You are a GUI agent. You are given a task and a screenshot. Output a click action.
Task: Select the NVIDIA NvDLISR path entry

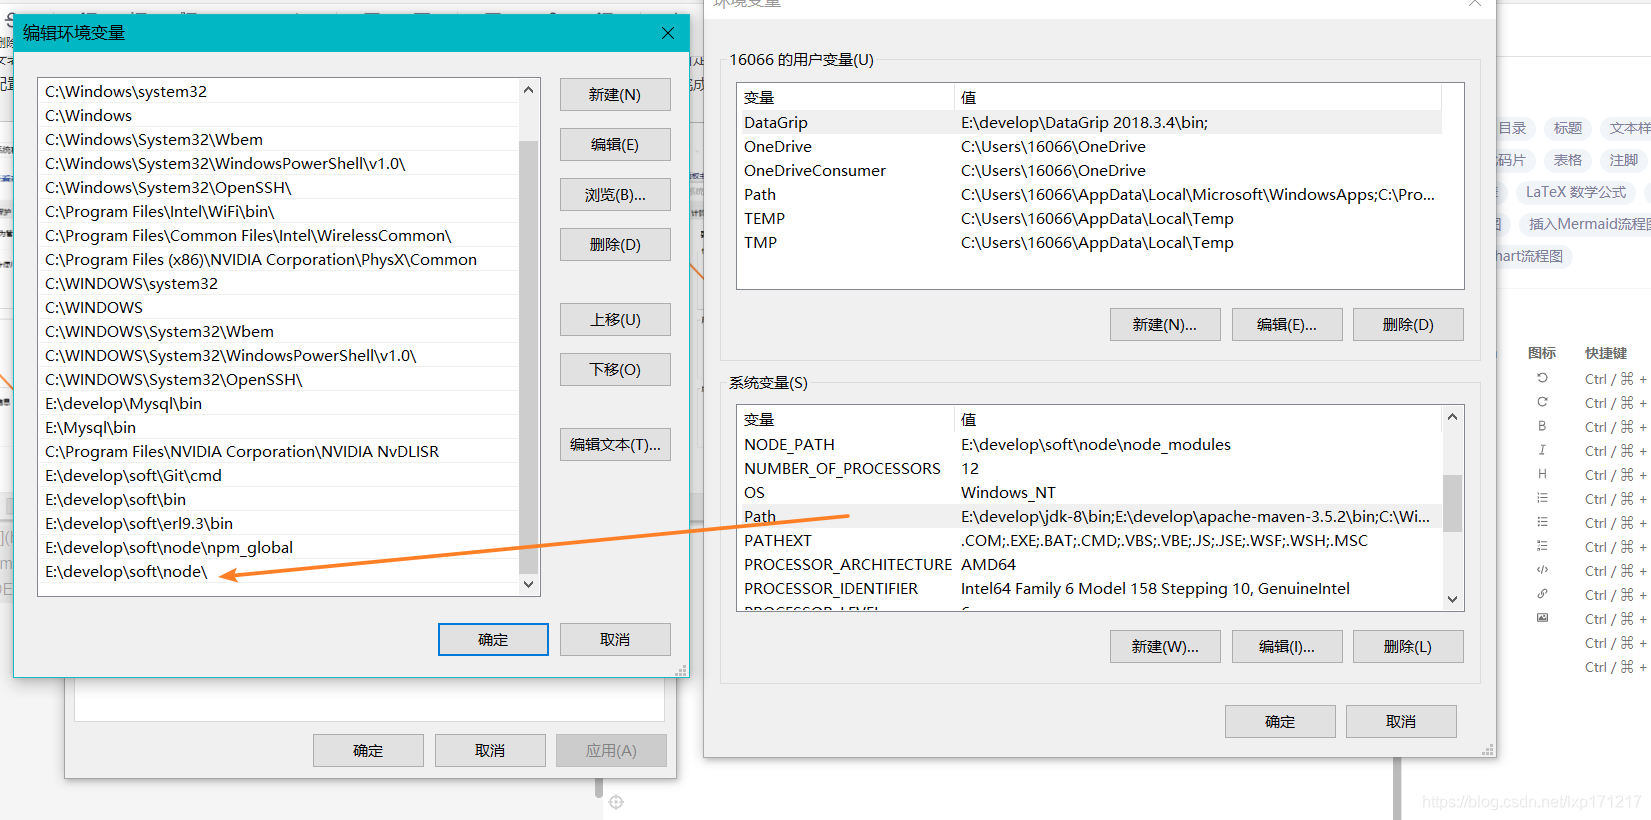[x=279, y=452]
